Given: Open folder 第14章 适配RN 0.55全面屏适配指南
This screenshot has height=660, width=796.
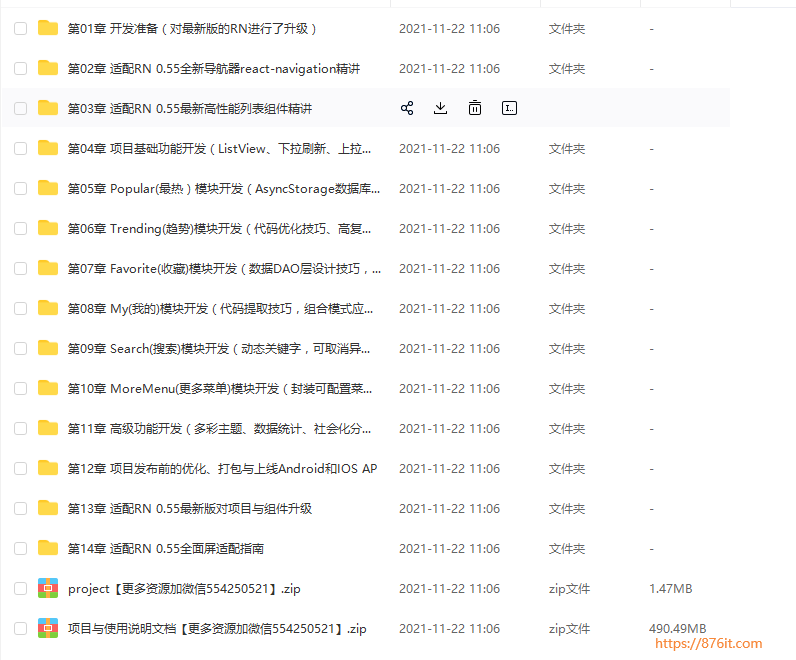Looking at the screenshot, I should coord(166,549).
